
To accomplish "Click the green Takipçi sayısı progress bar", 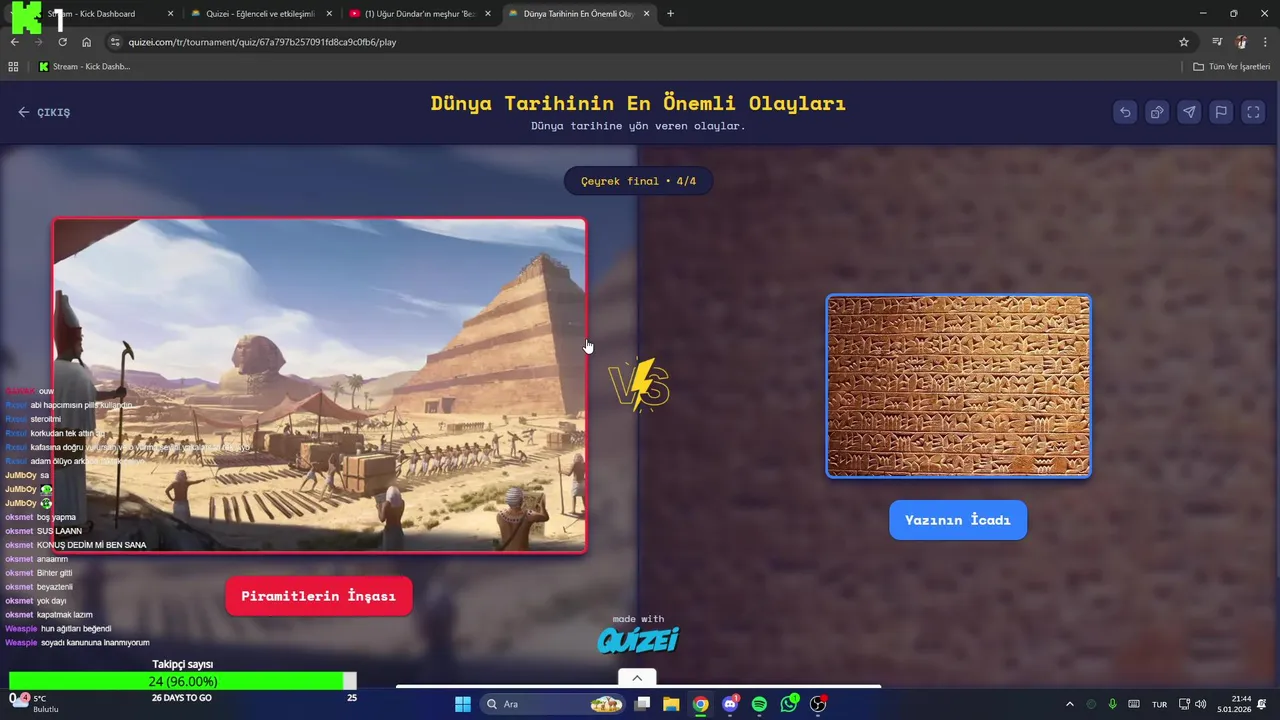I will tap(183, 681).
